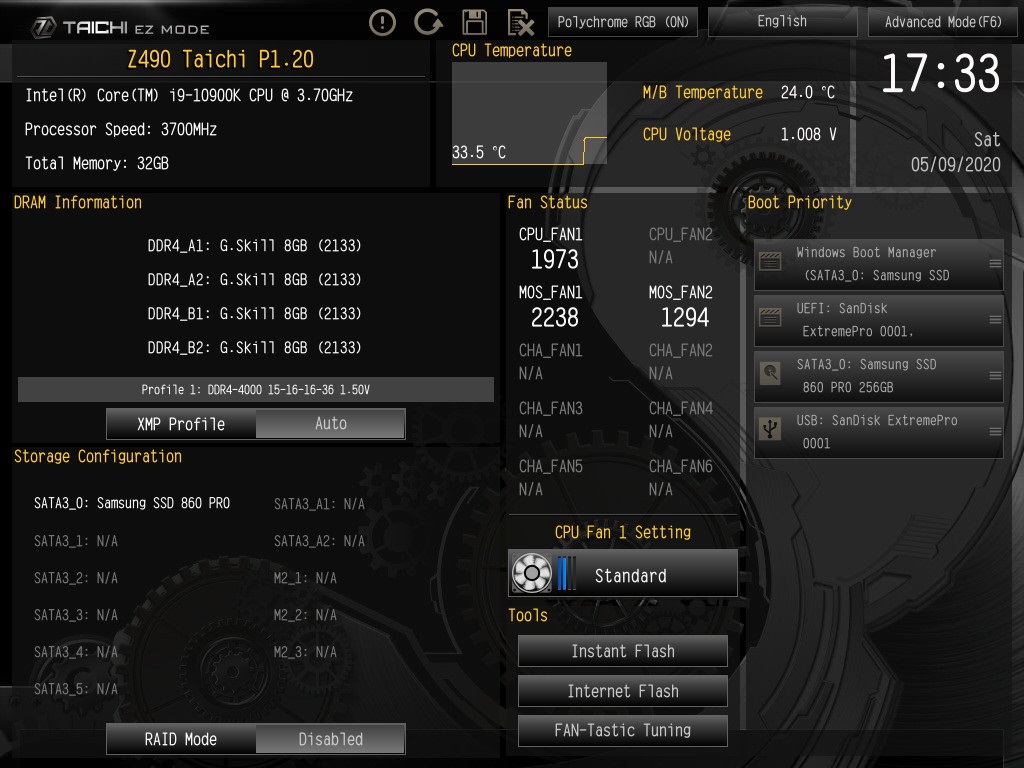Select the Profile 1 DDR4-4000 bar
Viewport: 1024px width, 768px height.
coord(256,389)
